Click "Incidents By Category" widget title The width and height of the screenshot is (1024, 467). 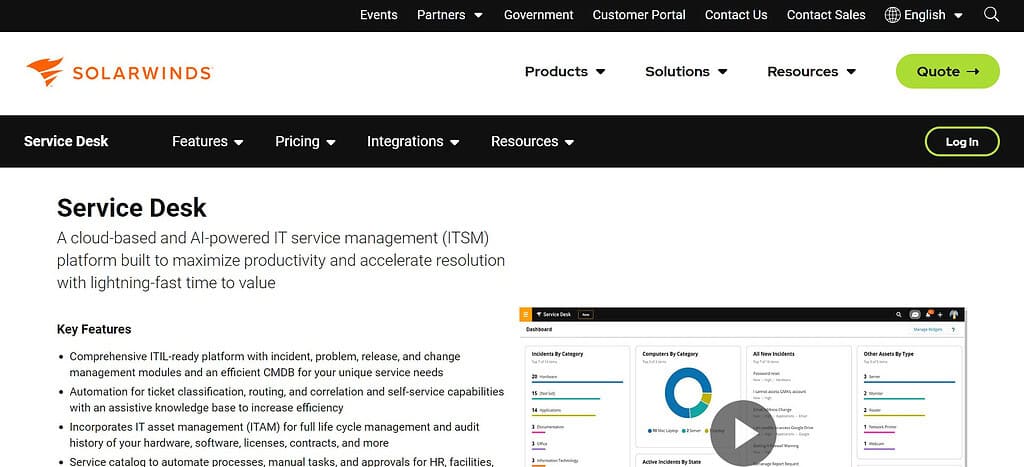557,354
